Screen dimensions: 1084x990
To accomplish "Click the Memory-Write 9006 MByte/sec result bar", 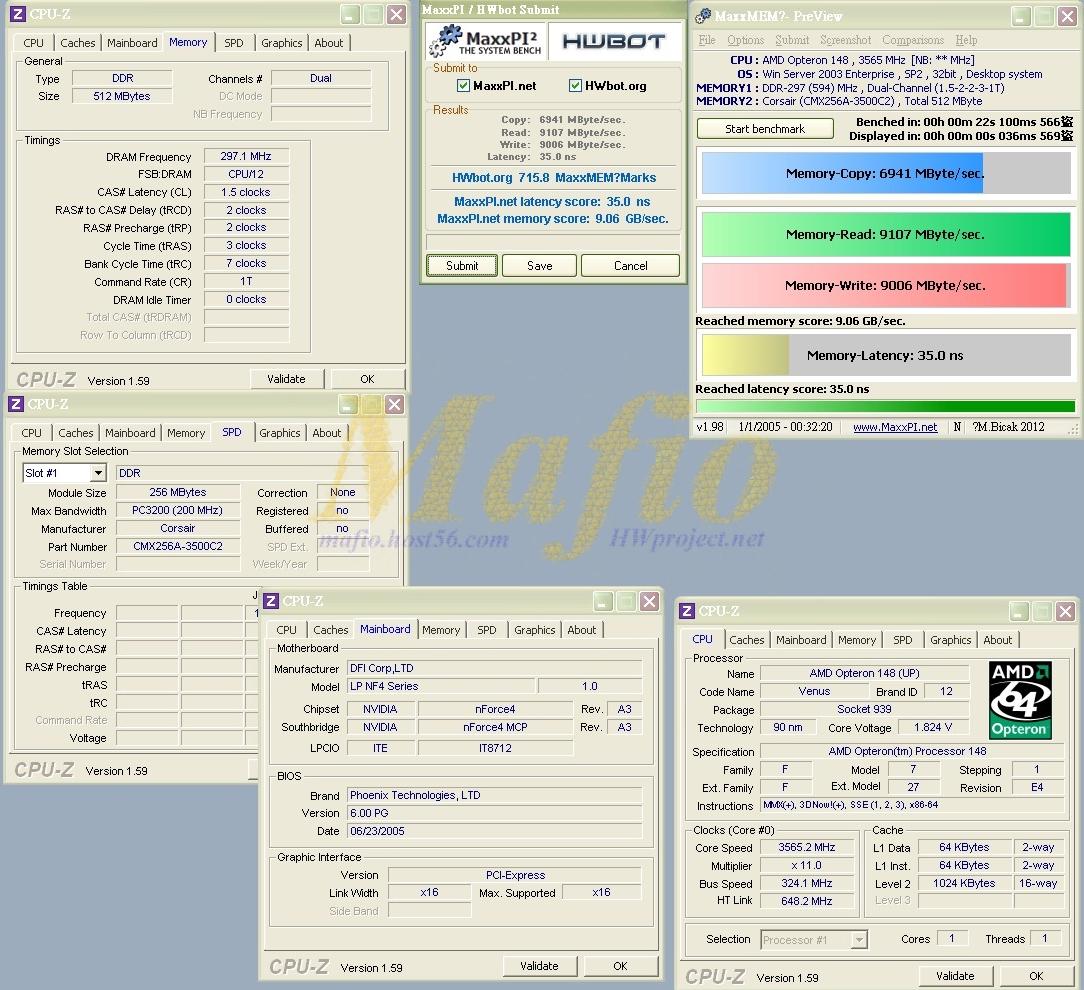I will (886, 286).
